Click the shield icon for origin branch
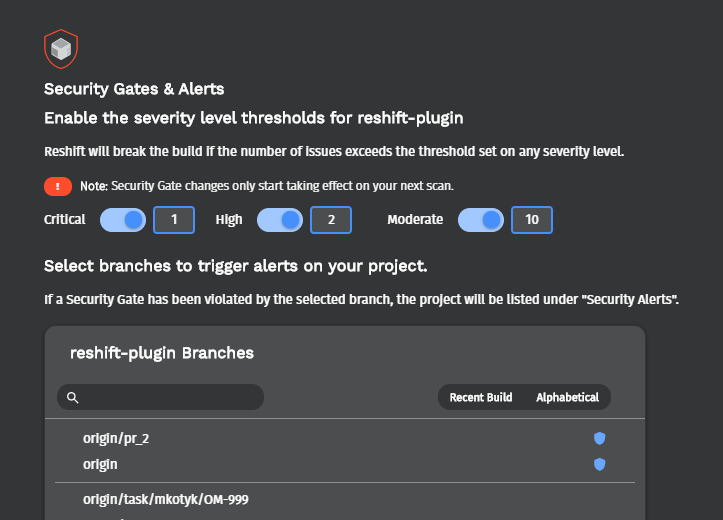723x520 pixels. pyautogui.click(x=599, y=464)
